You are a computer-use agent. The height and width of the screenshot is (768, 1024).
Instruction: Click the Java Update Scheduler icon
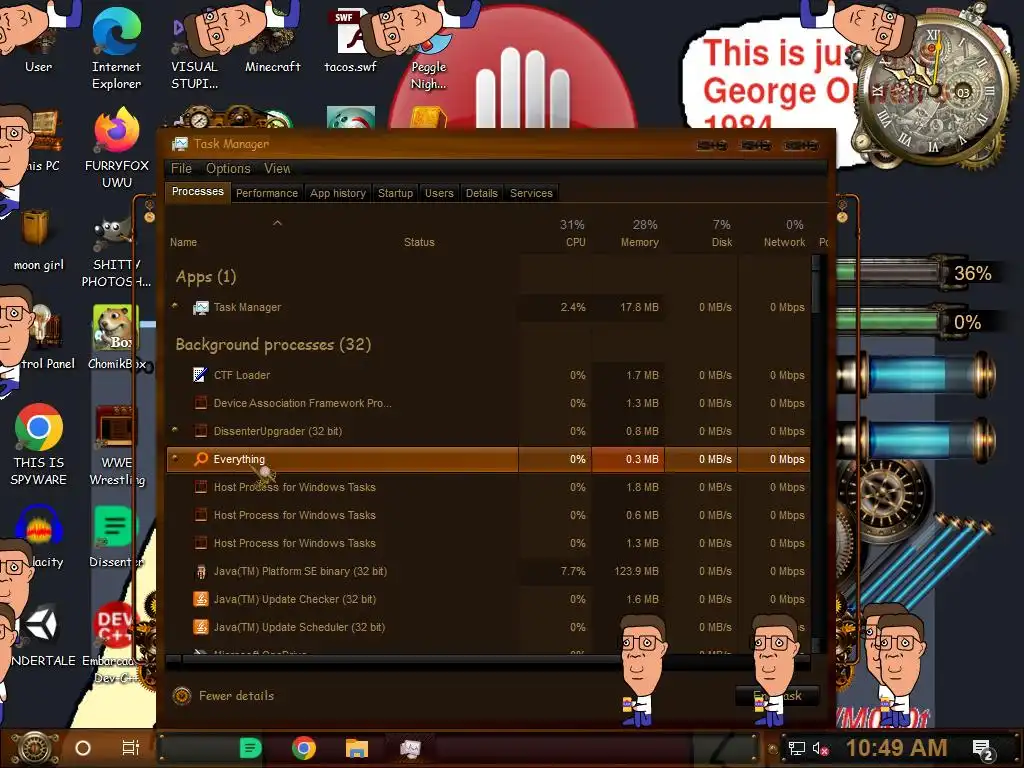200,627
